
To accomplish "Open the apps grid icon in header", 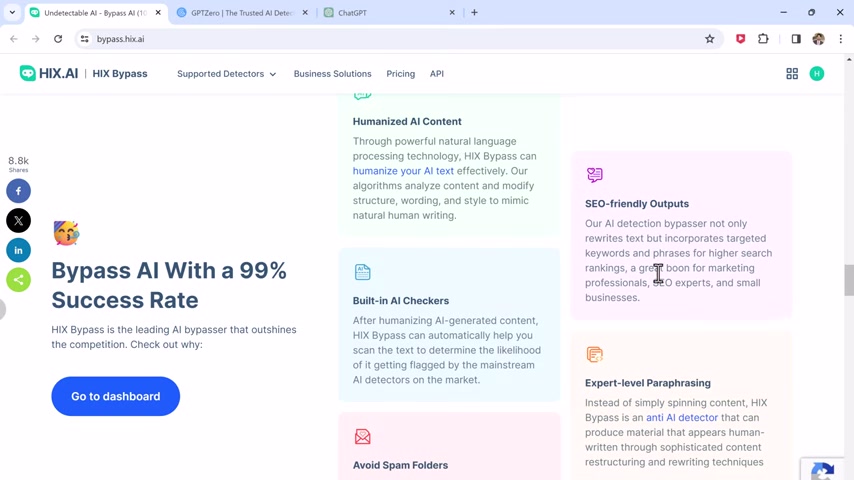I will pos(792,74).
